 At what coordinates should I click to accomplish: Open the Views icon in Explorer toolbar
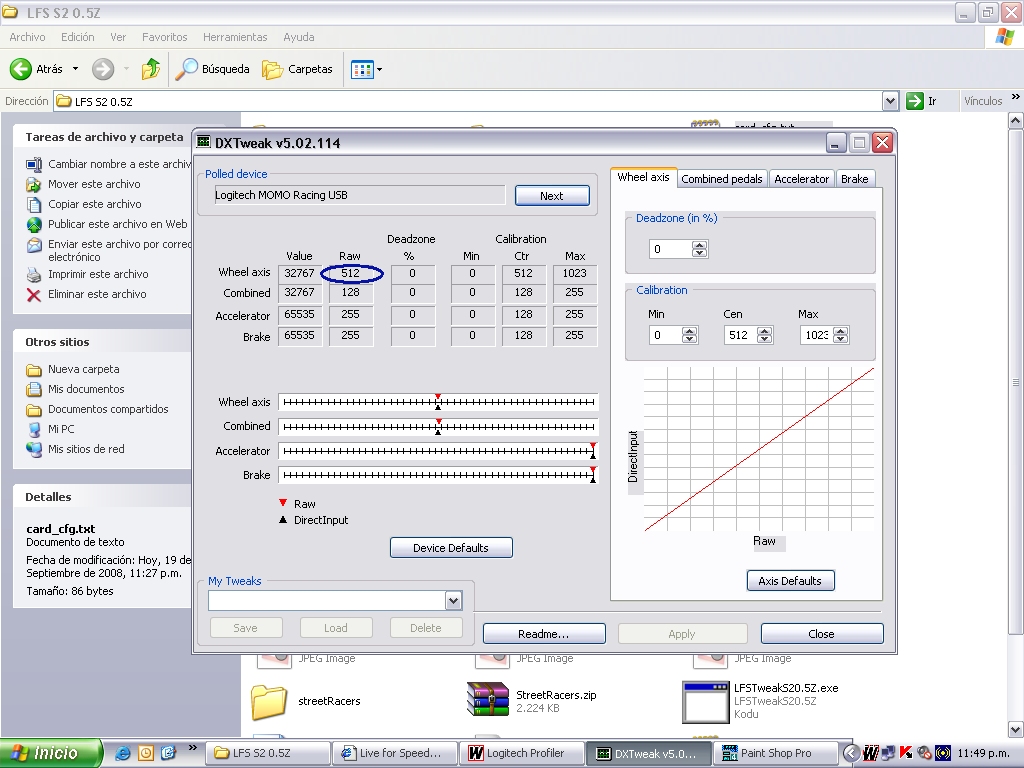[x=362, y=69]
